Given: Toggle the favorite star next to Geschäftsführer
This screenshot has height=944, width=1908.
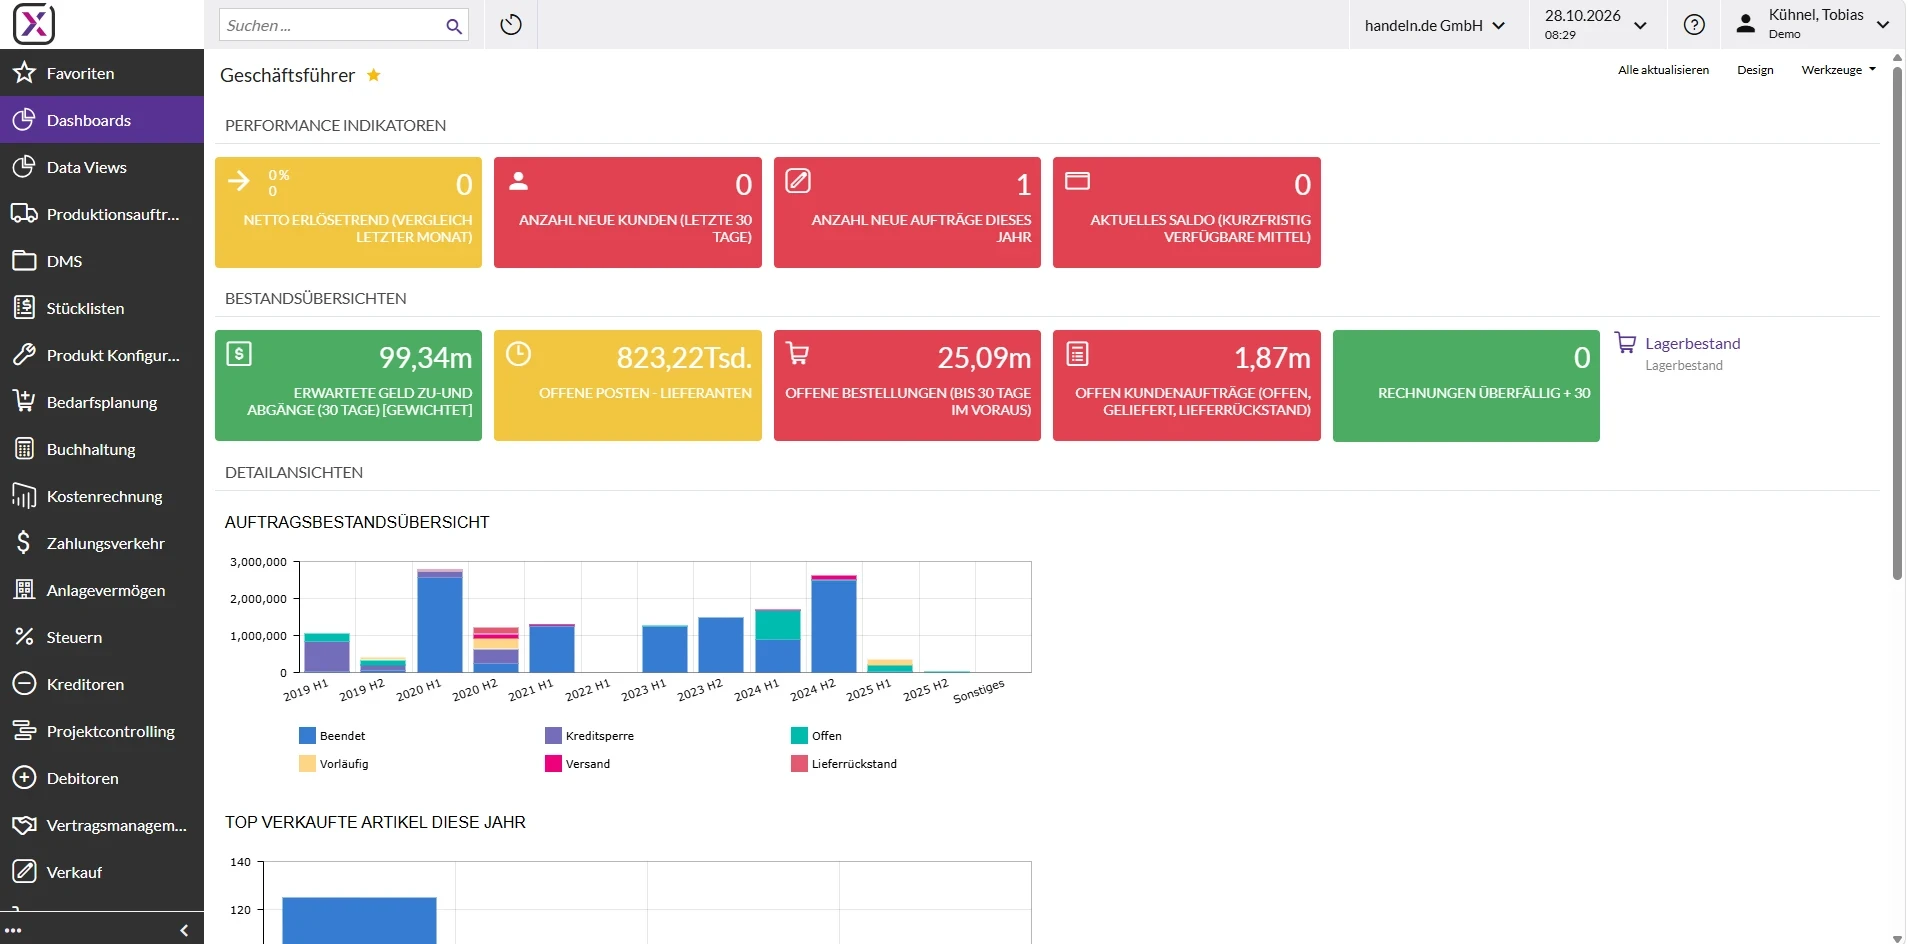Looking at the screenshot, I should 374,75.
